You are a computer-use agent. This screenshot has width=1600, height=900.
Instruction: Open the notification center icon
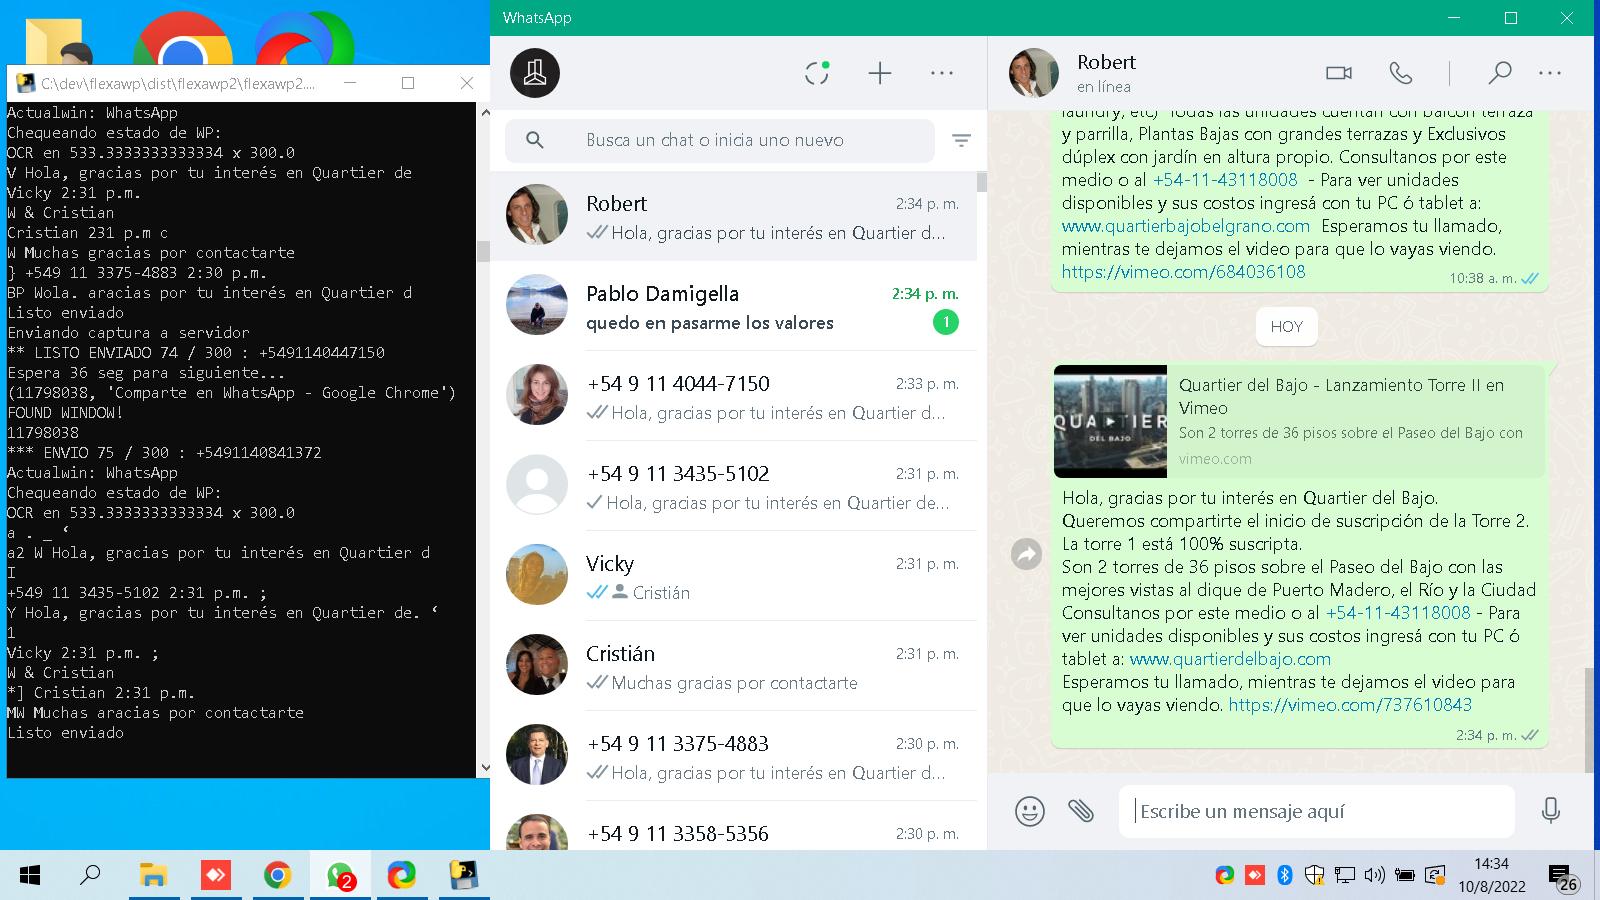click(1563, 877)
